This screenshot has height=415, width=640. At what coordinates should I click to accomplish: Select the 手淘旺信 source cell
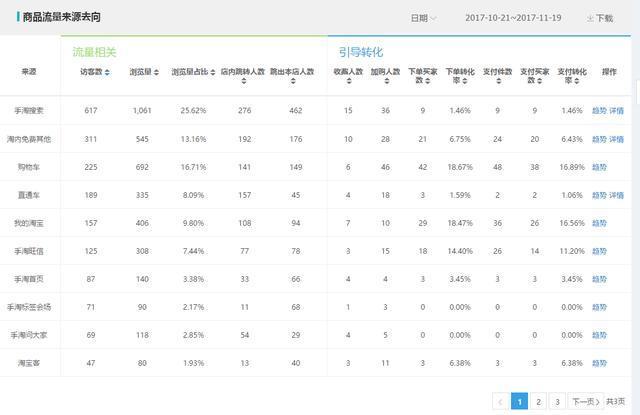pyautogui.click(x=29, y=251)
